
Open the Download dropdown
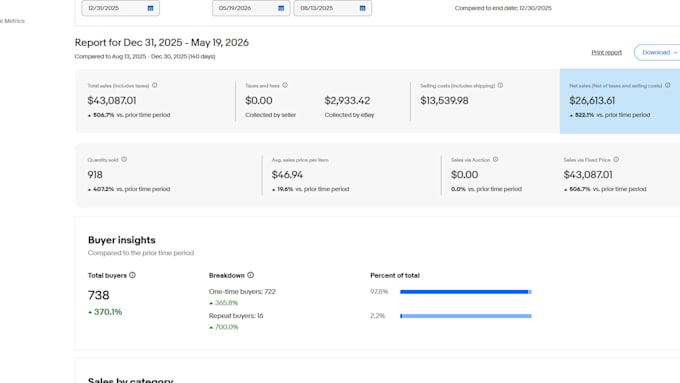click(658, 52)
